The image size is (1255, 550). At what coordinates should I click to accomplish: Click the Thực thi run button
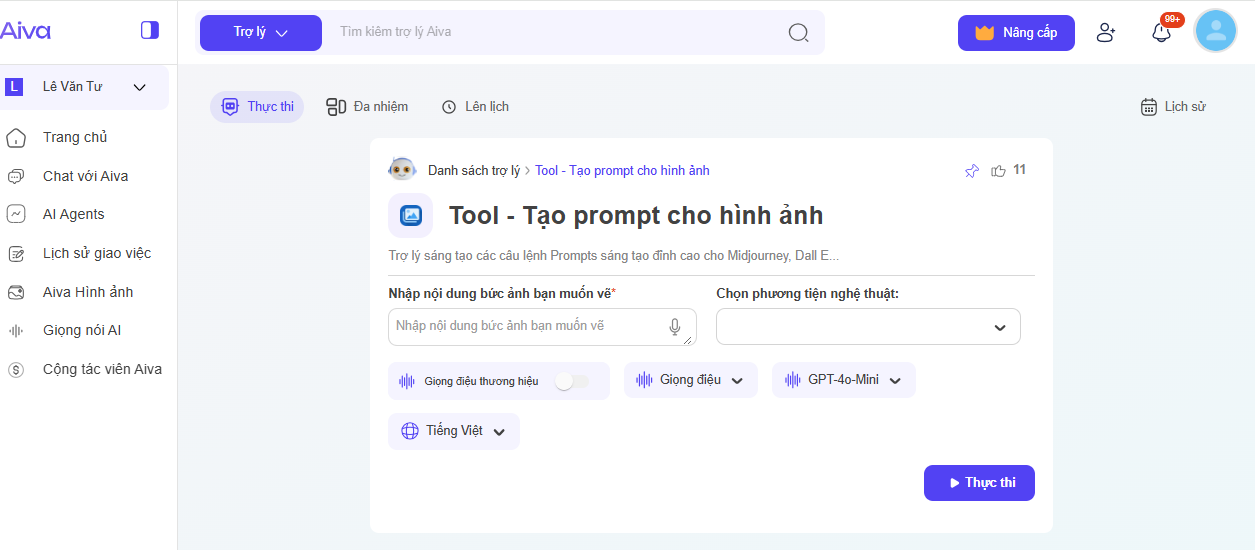pyautogui.click(x=978, y=483)
